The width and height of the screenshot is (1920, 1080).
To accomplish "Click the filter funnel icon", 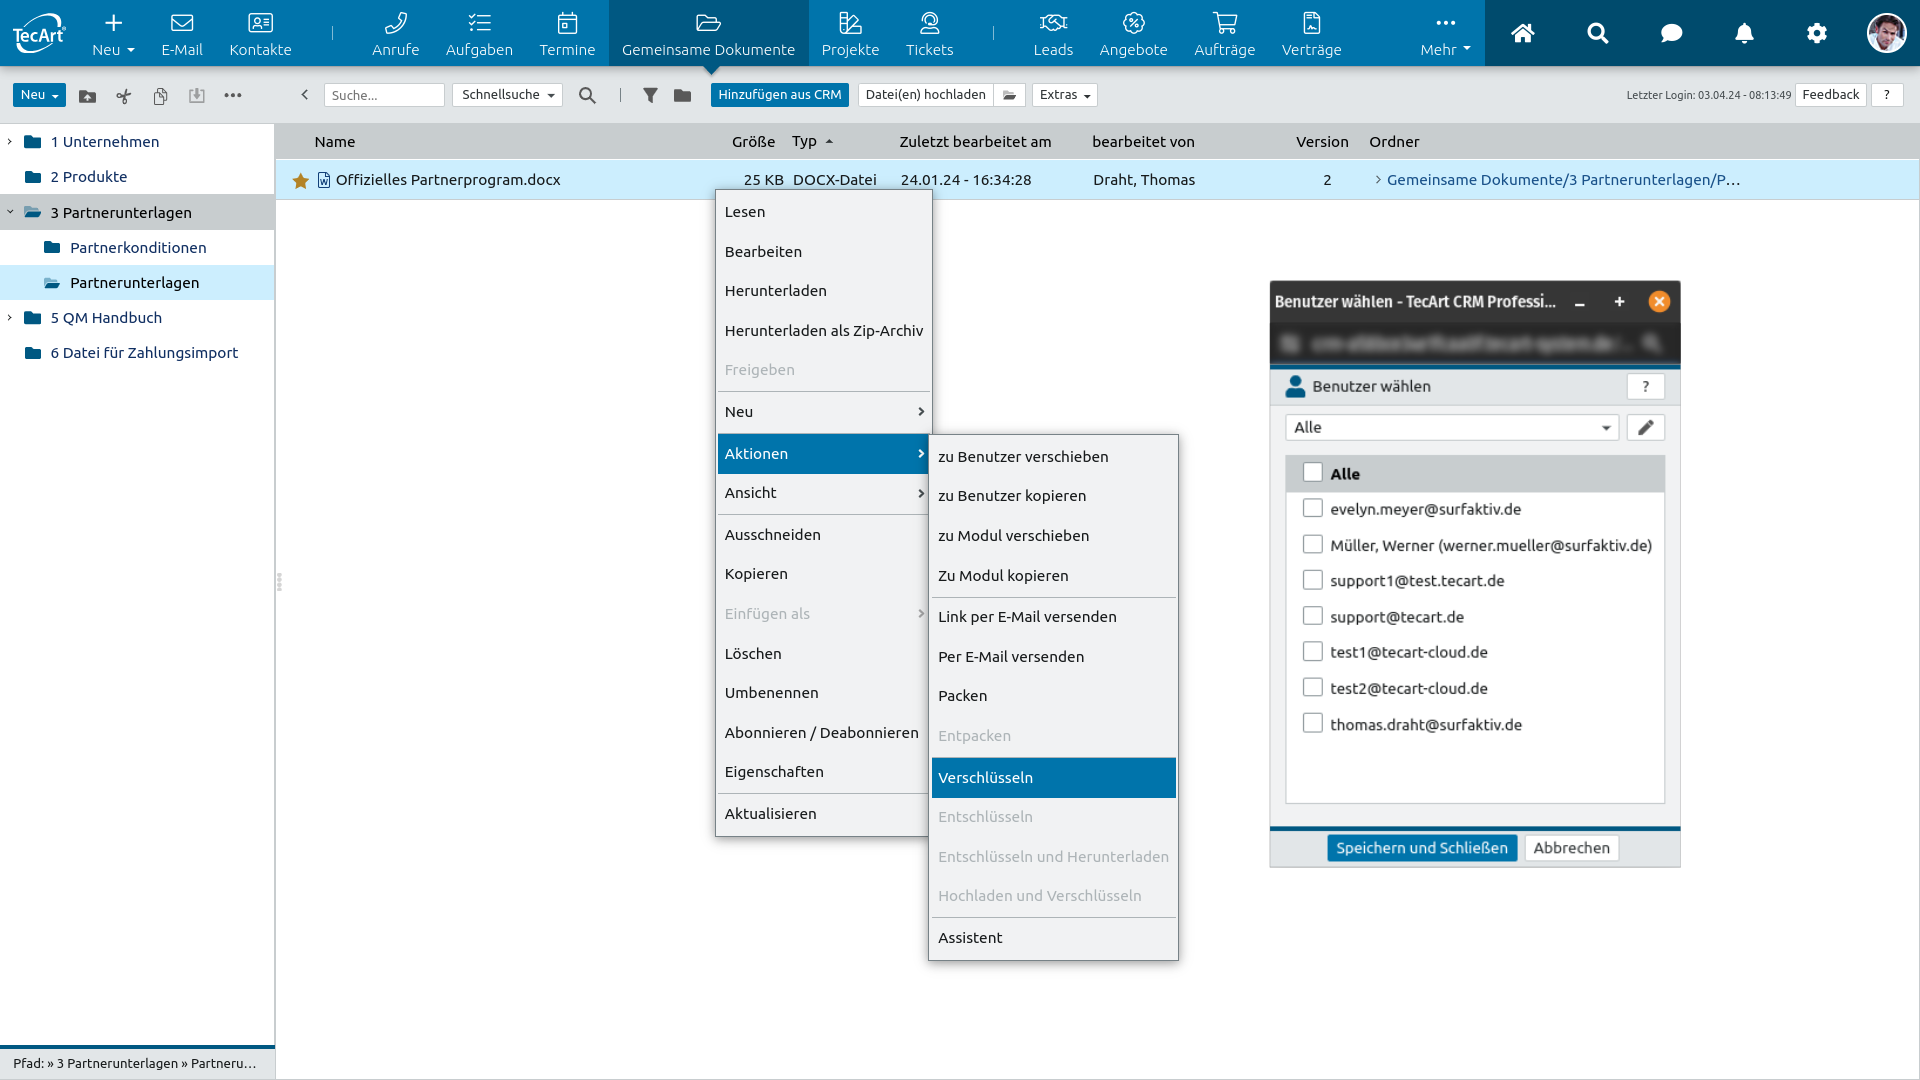I will [650, 95].
